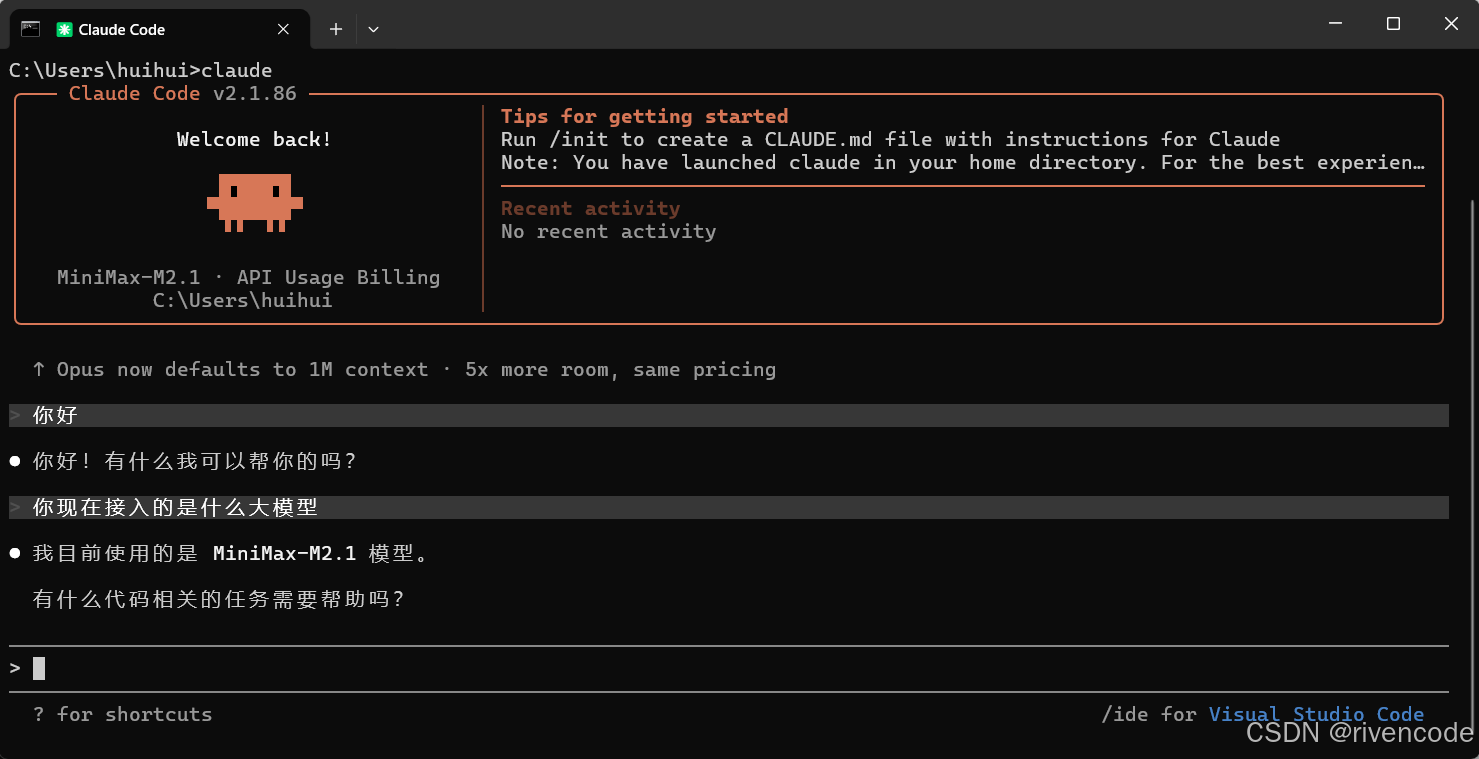Click the Visual Studio Code link
Image resolution: width=1479 pixels, height=759 pixels.
pos(1316,714)
